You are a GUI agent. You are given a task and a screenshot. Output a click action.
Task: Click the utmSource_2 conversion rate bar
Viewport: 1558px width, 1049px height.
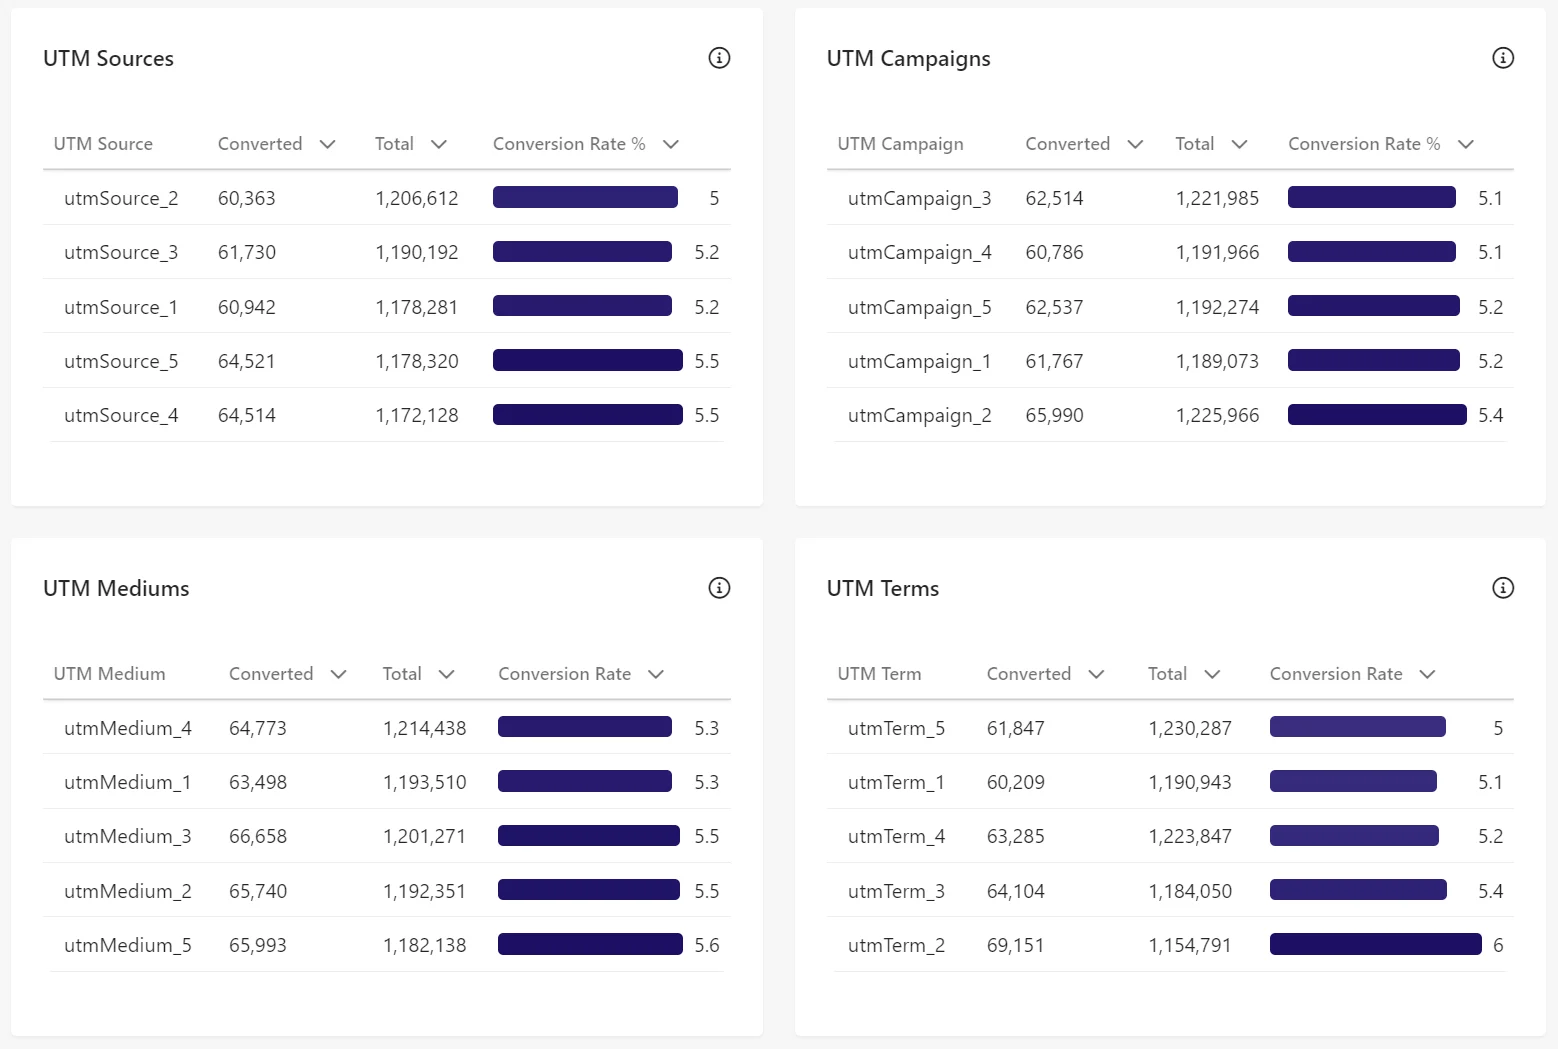tap(585, 197)
